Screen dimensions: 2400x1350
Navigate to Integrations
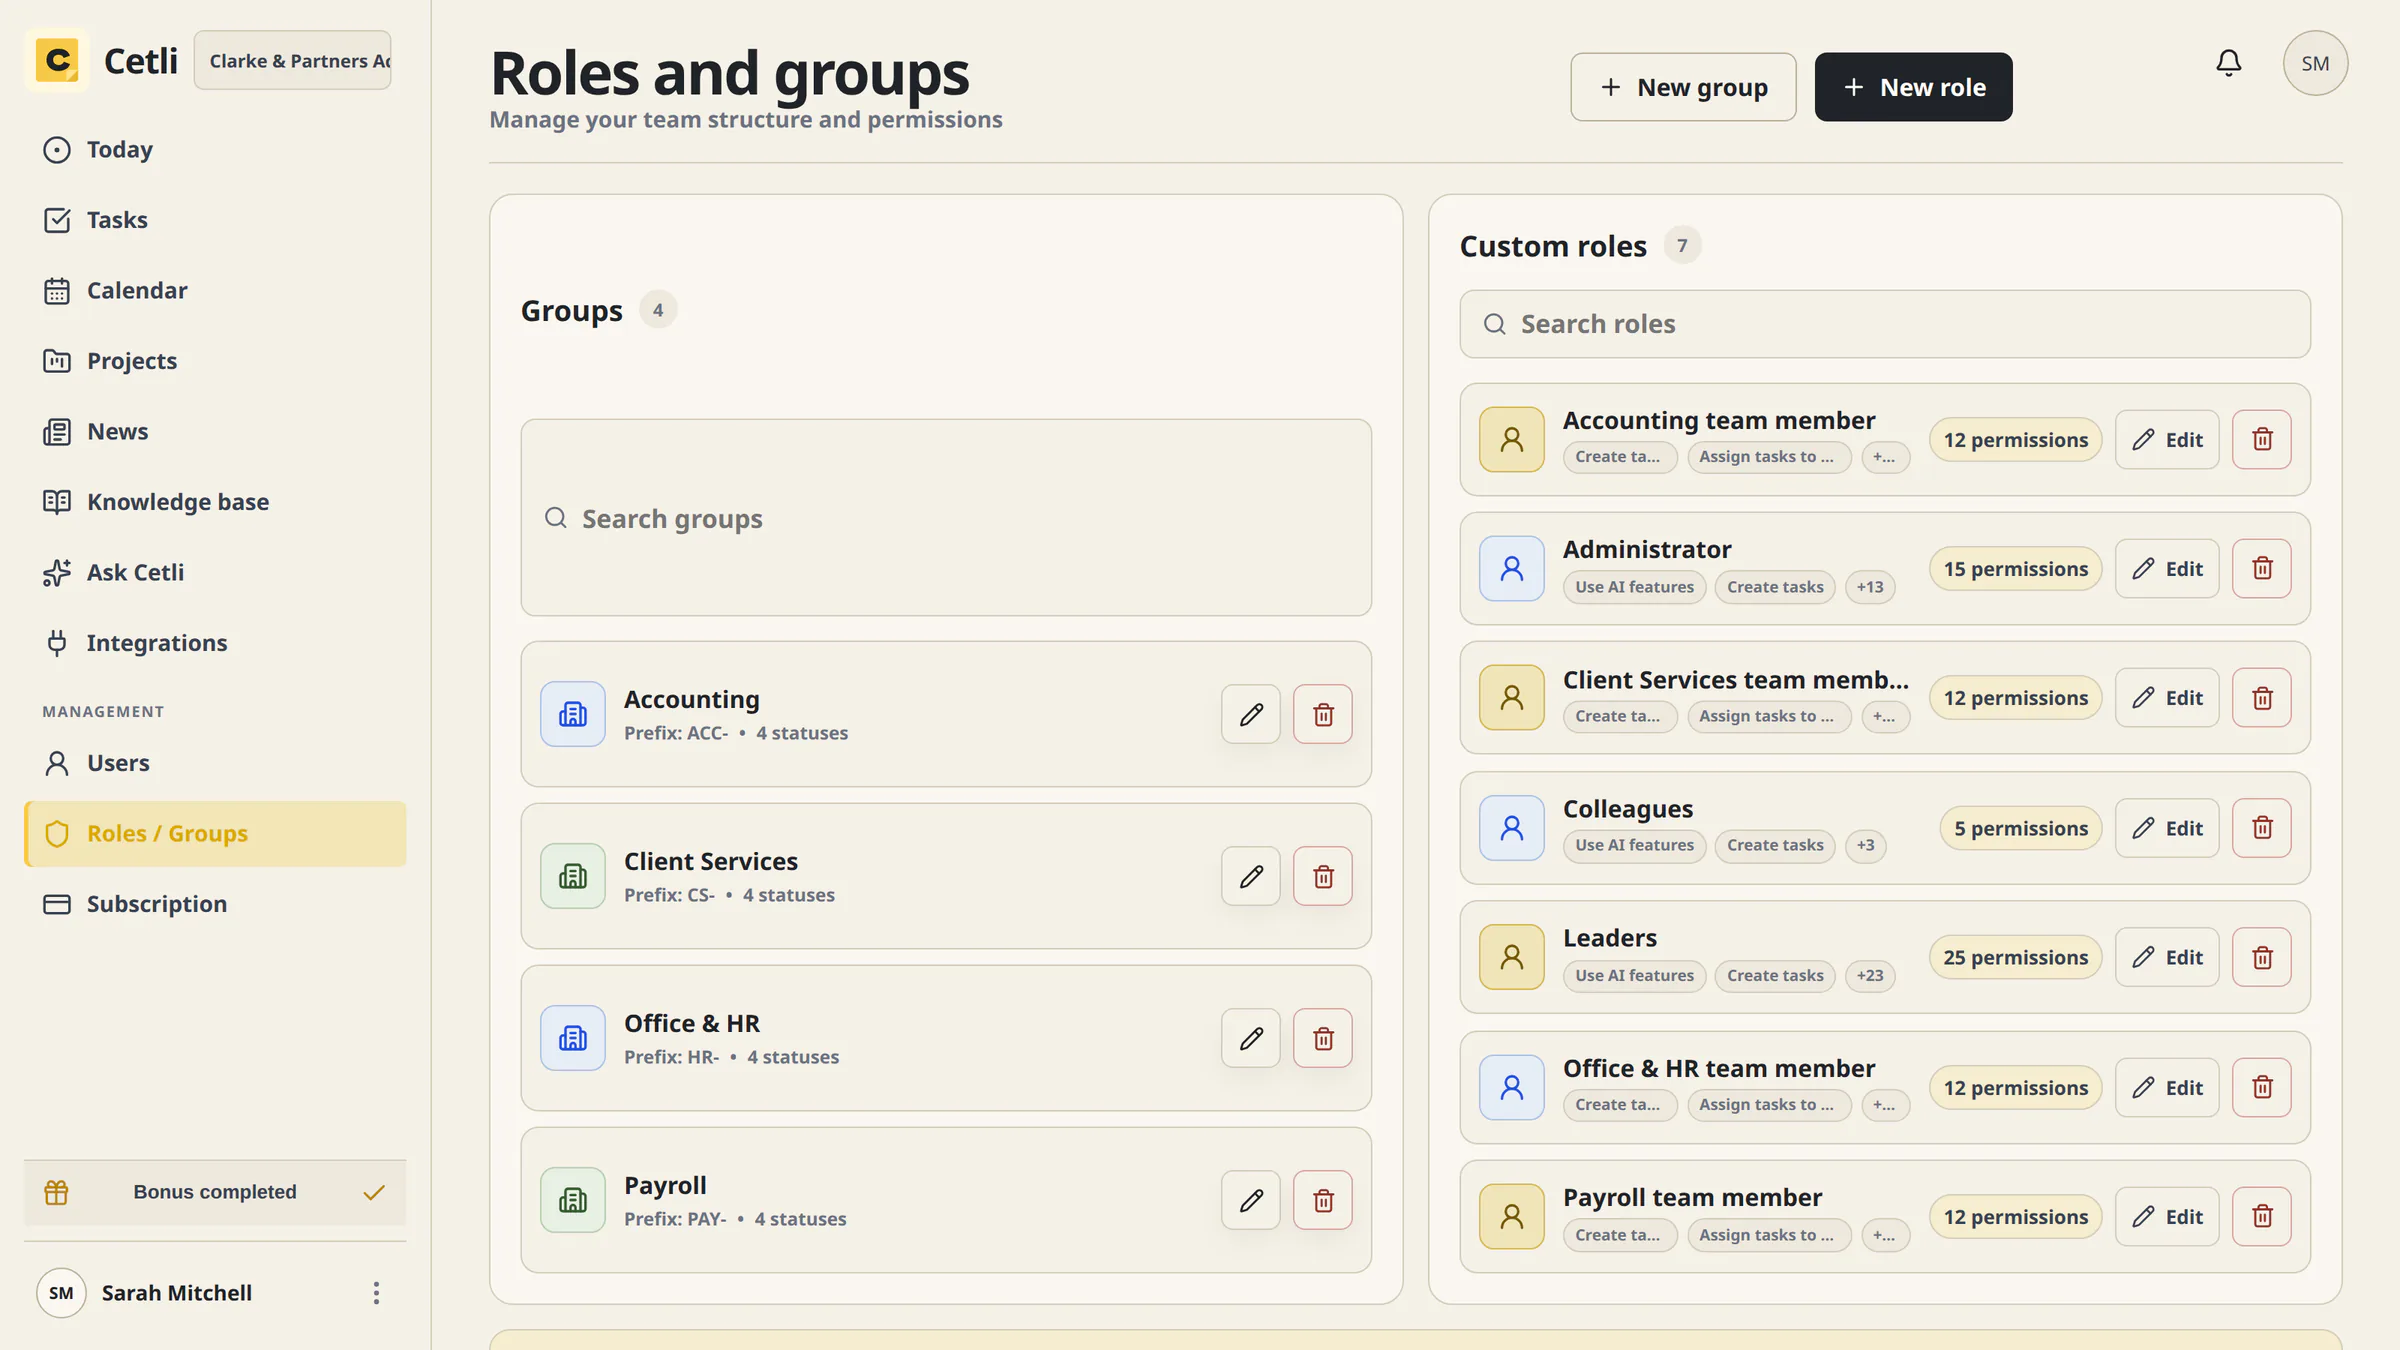215,643
